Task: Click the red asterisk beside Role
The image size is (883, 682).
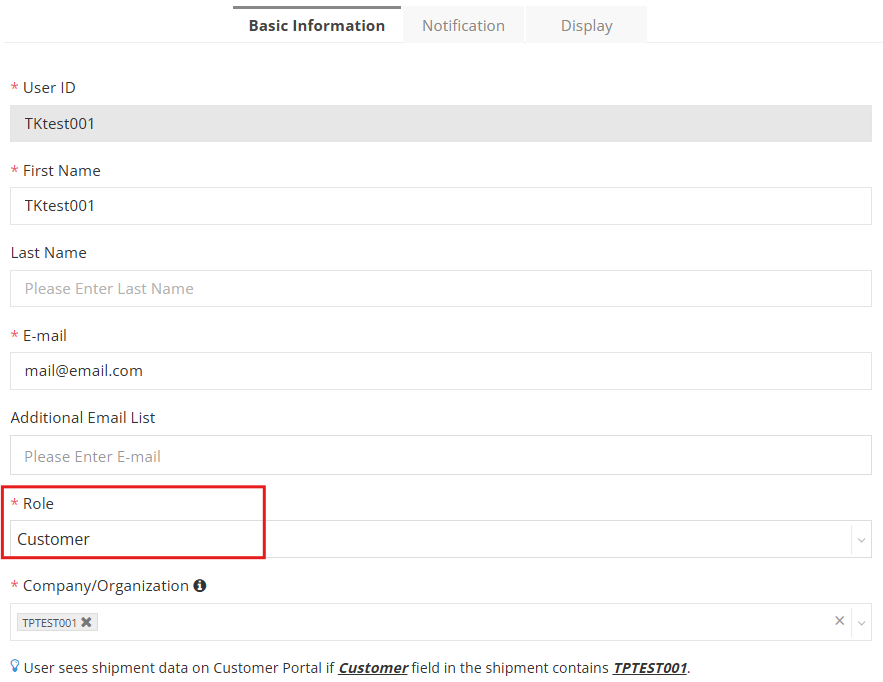Action: [x=15, y=503]
